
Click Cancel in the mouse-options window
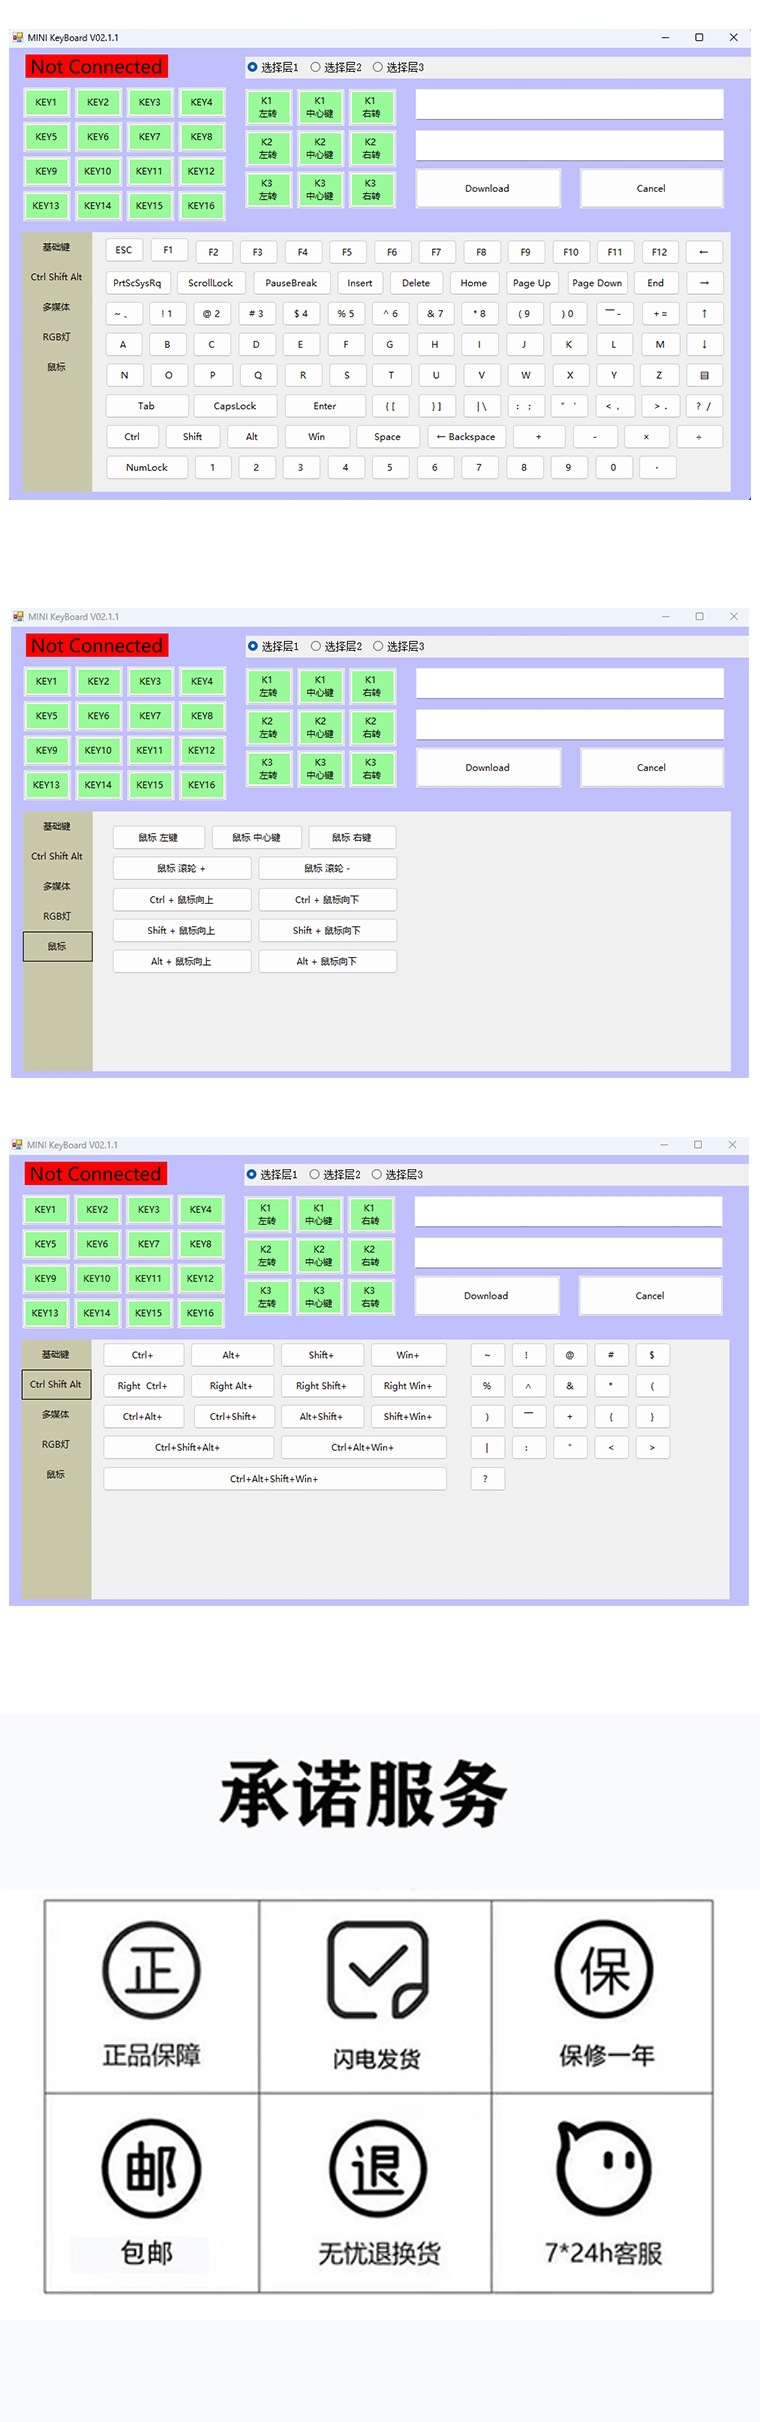(652, 767)
